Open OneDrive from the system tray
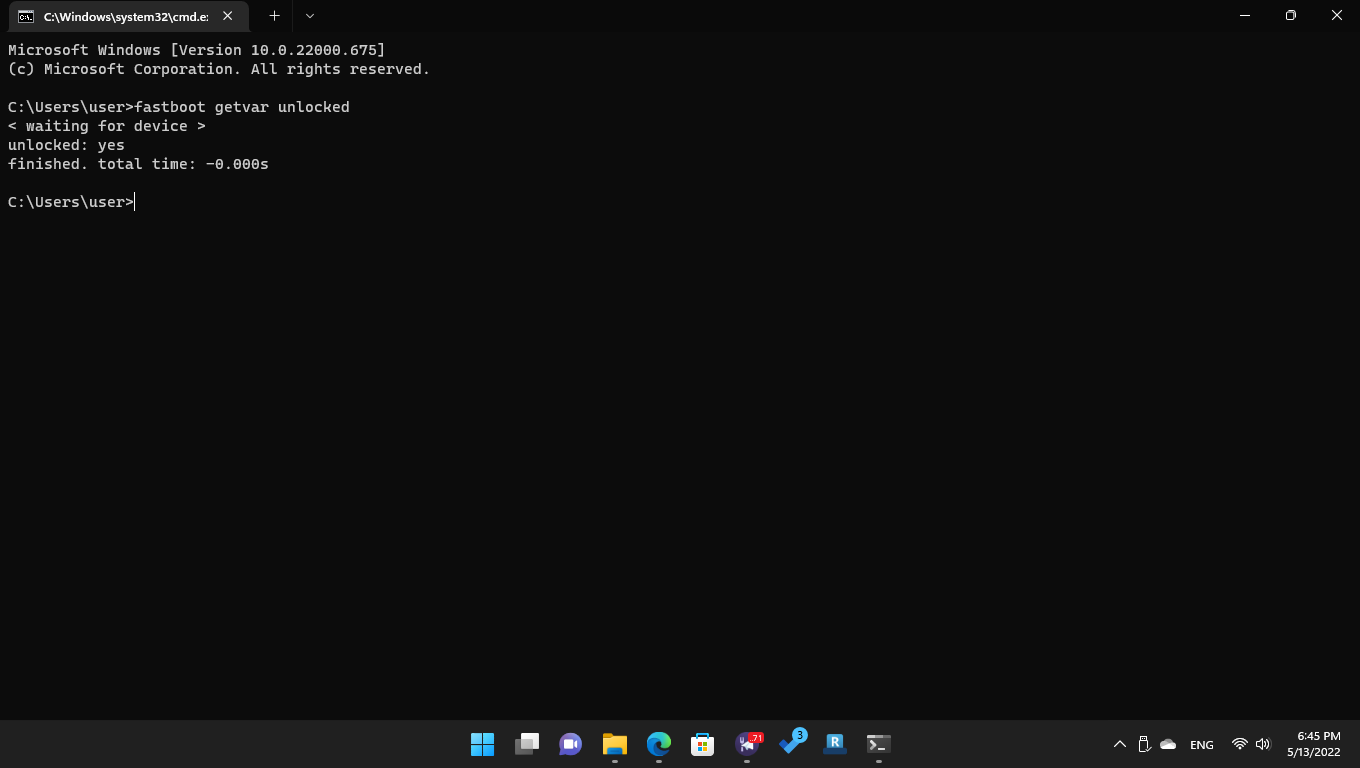Screen dimensions: 1360x768 (1168, 744)
